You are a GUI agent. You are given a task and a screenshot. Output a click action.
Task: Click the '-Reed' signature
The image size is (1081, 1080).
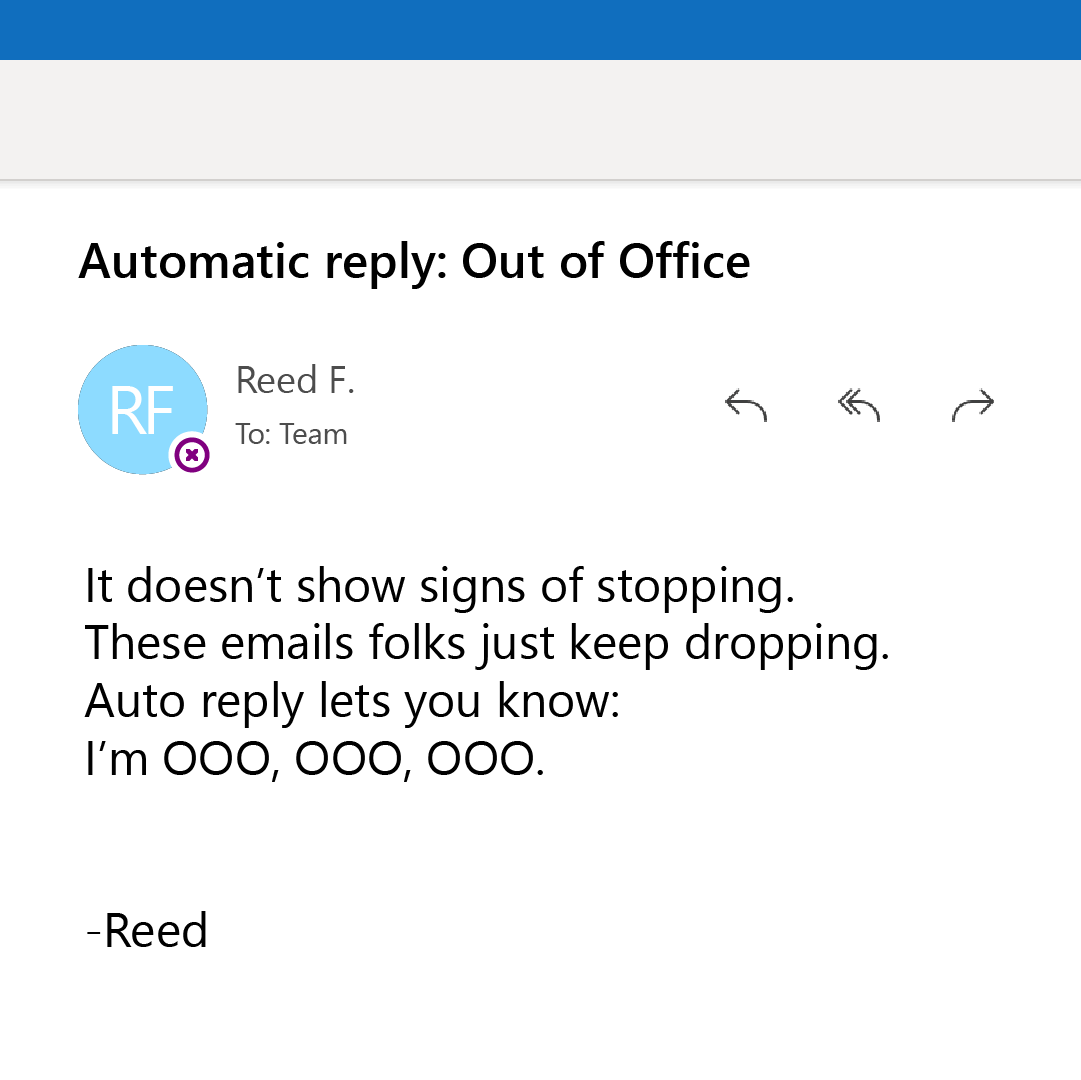point(146,930)
